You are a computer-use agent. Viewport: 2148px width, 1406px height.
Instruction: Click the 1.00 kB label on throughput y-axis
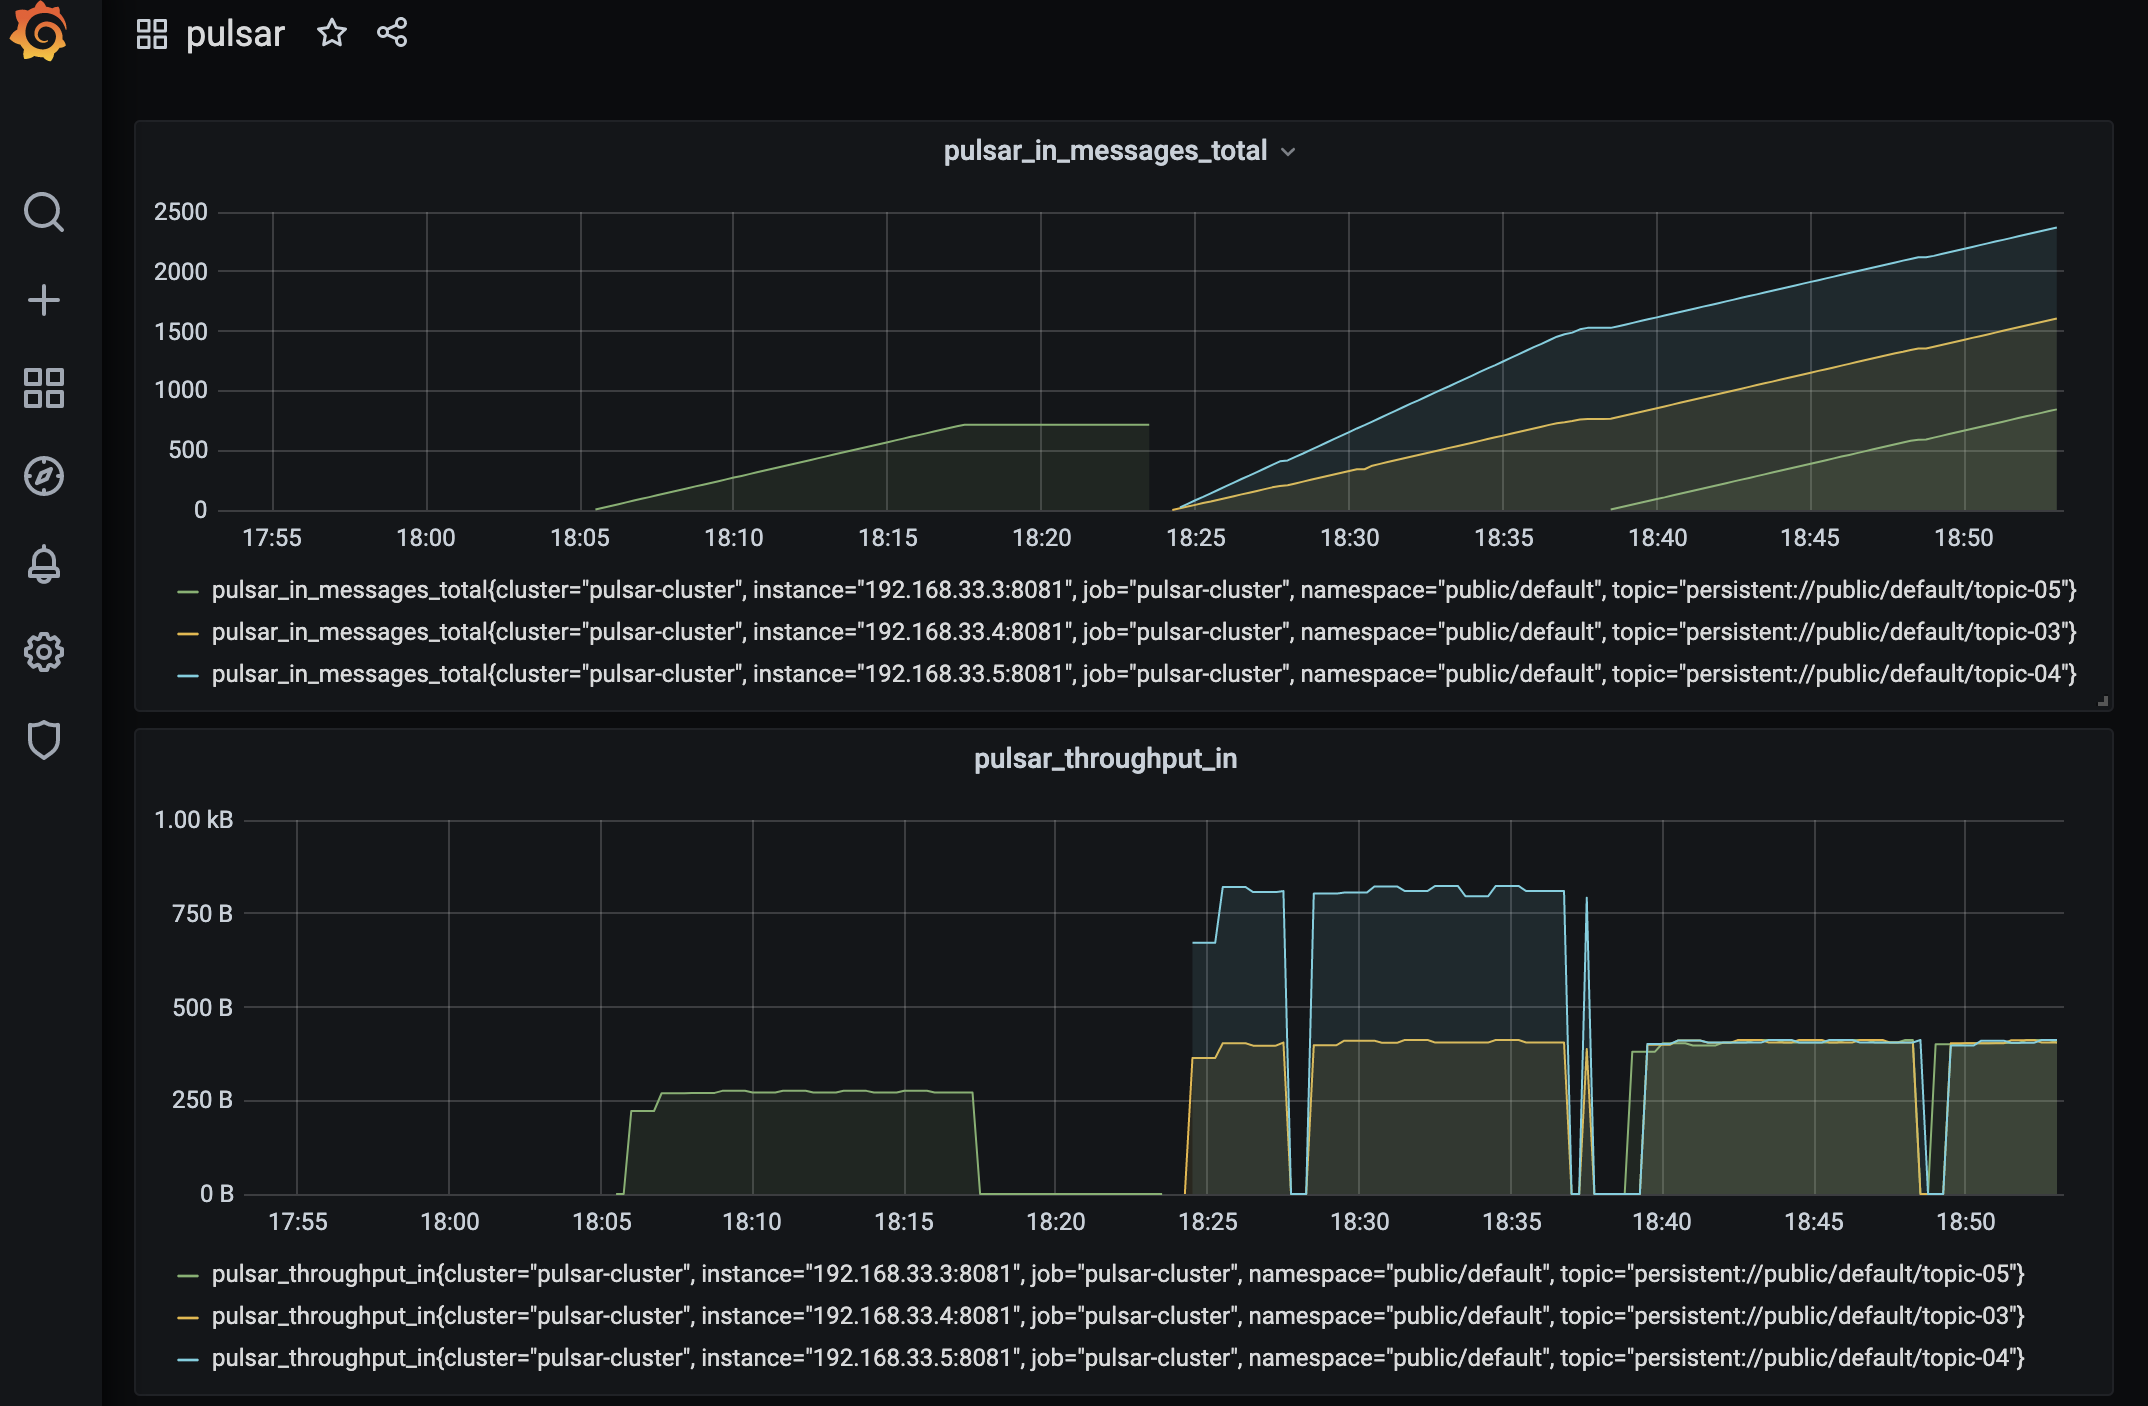[193, 820]
